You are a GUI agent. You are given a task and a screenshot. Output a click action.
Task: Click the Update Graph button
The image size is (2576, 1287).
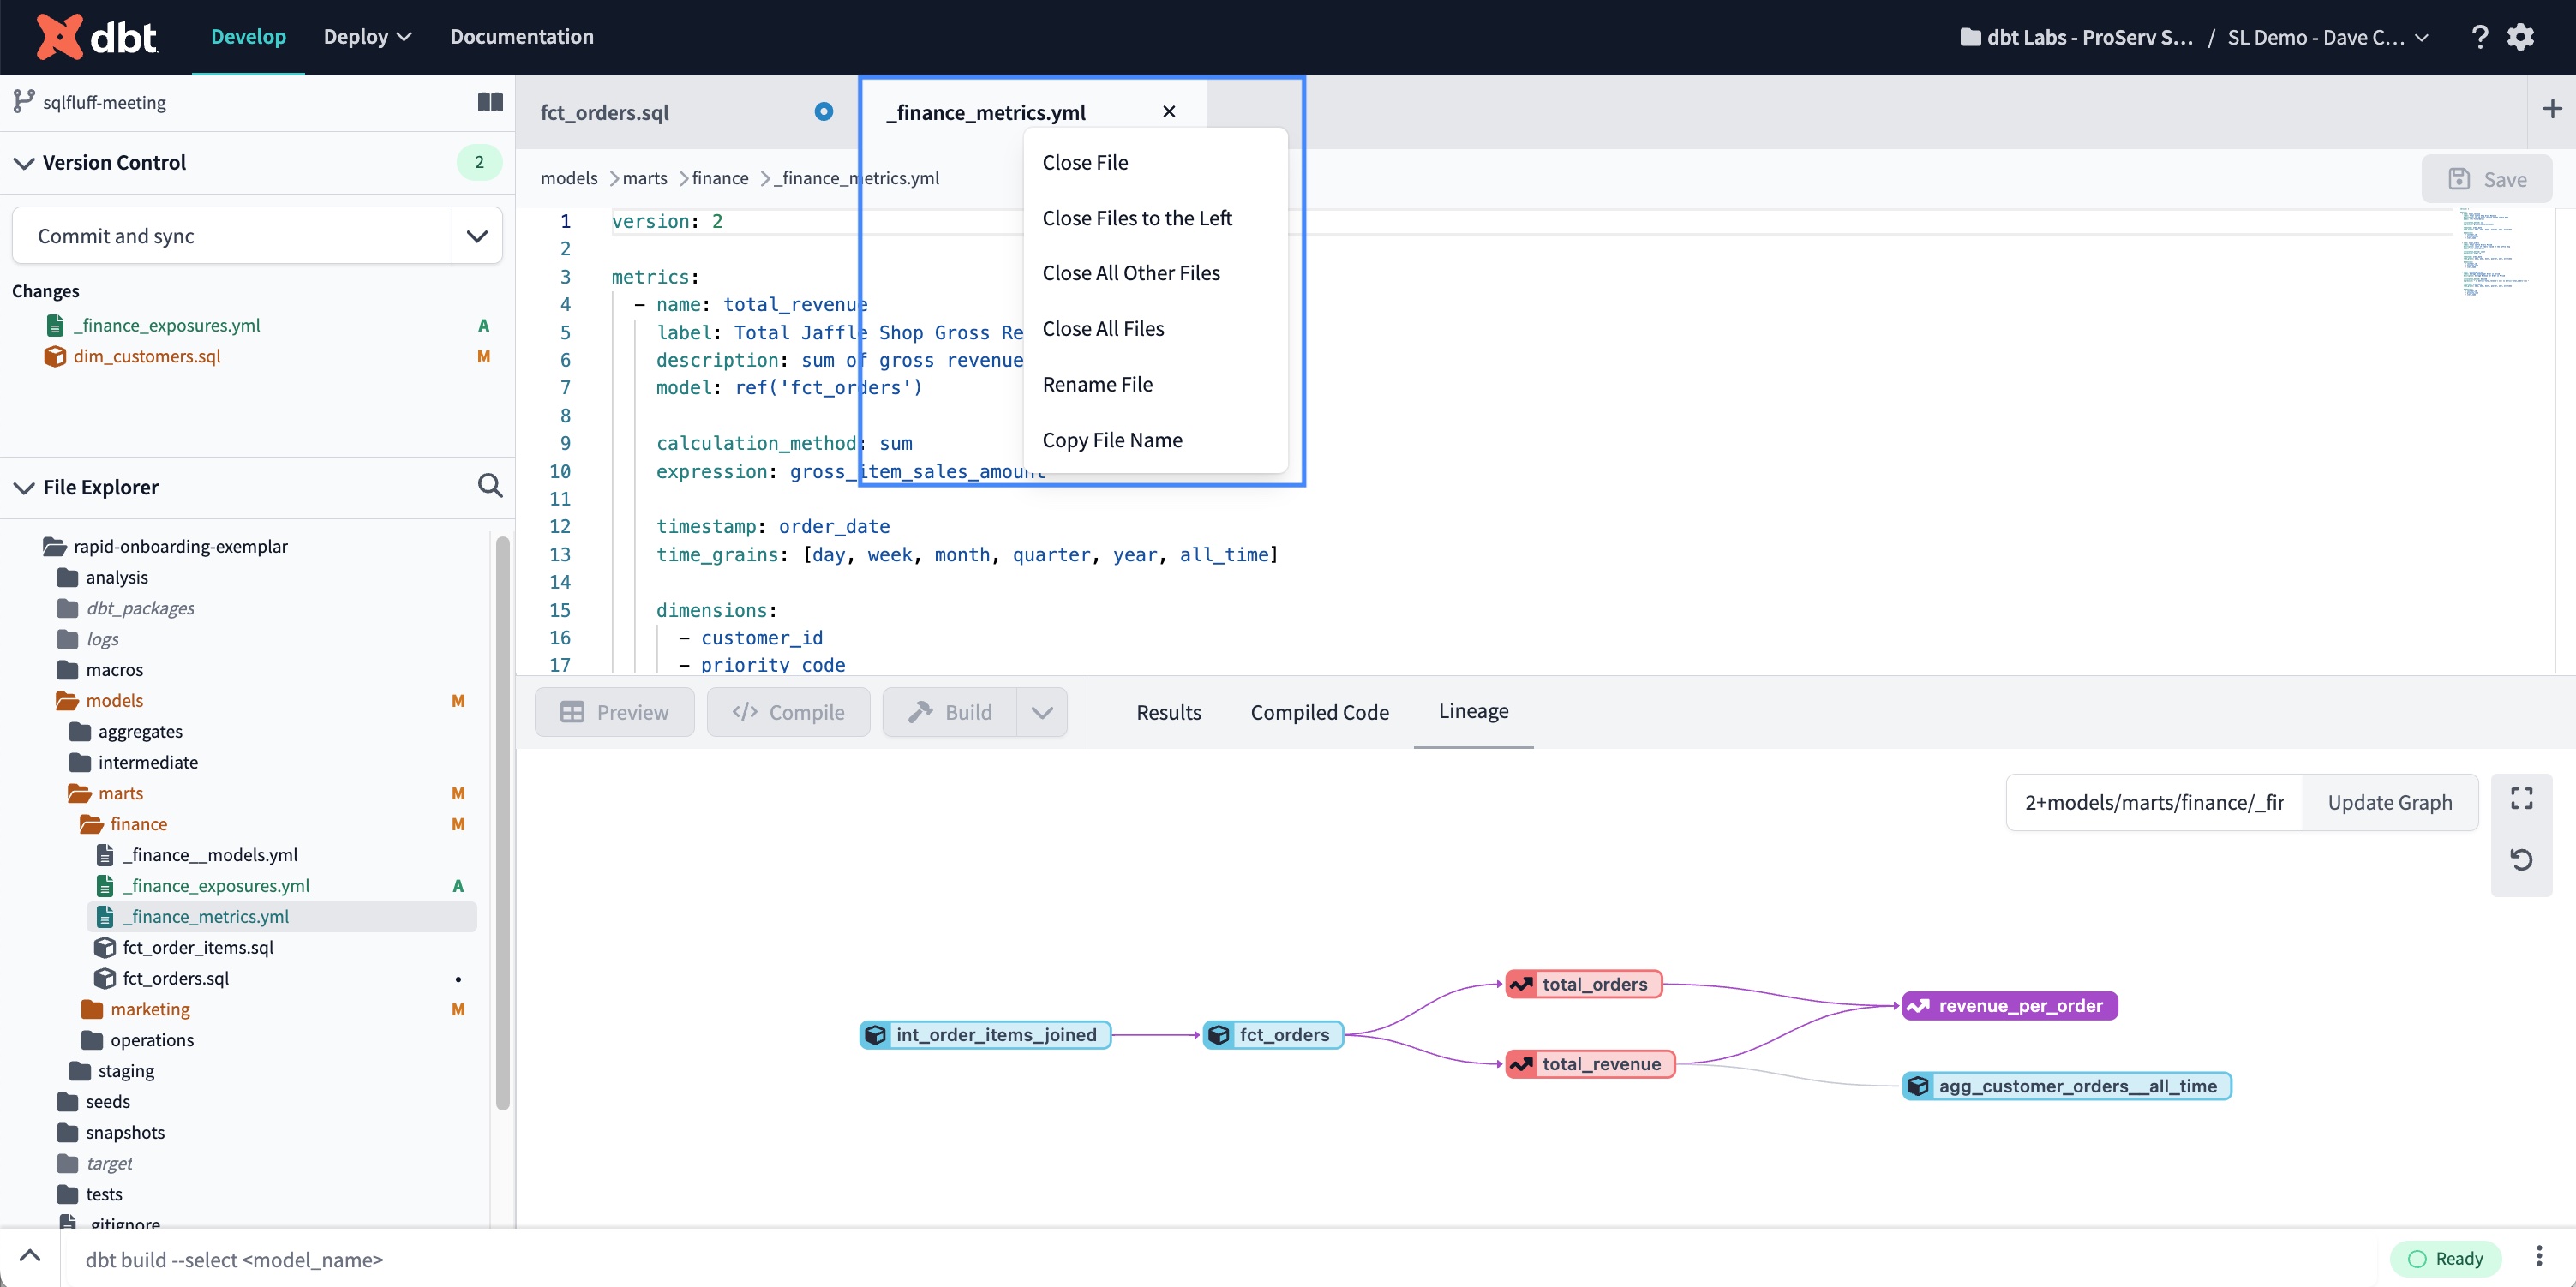pyautogui.click(x=2389, y=802)
